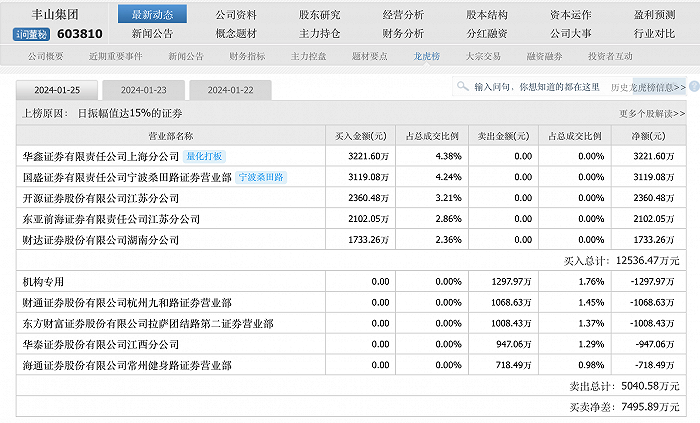Open the 财务分析 menu item

pyautogui.click(x=403, y=33)
